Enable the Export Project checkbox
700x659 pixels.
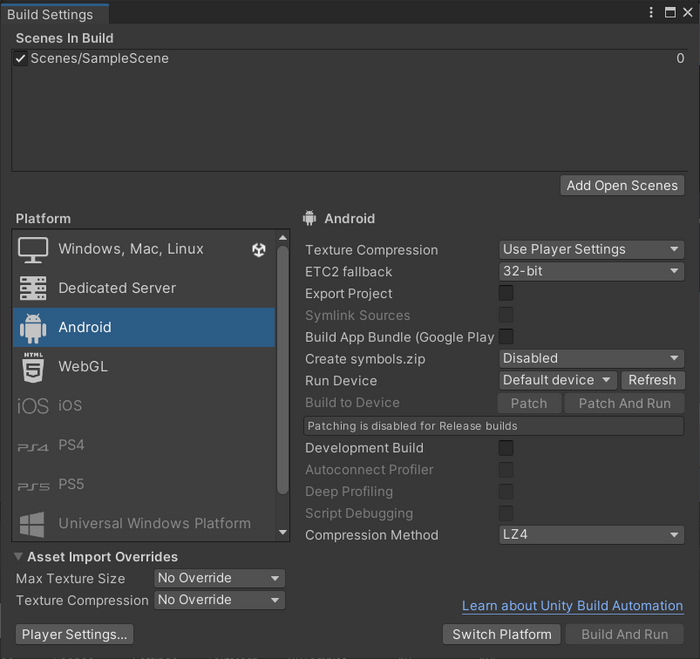[506, 293]
